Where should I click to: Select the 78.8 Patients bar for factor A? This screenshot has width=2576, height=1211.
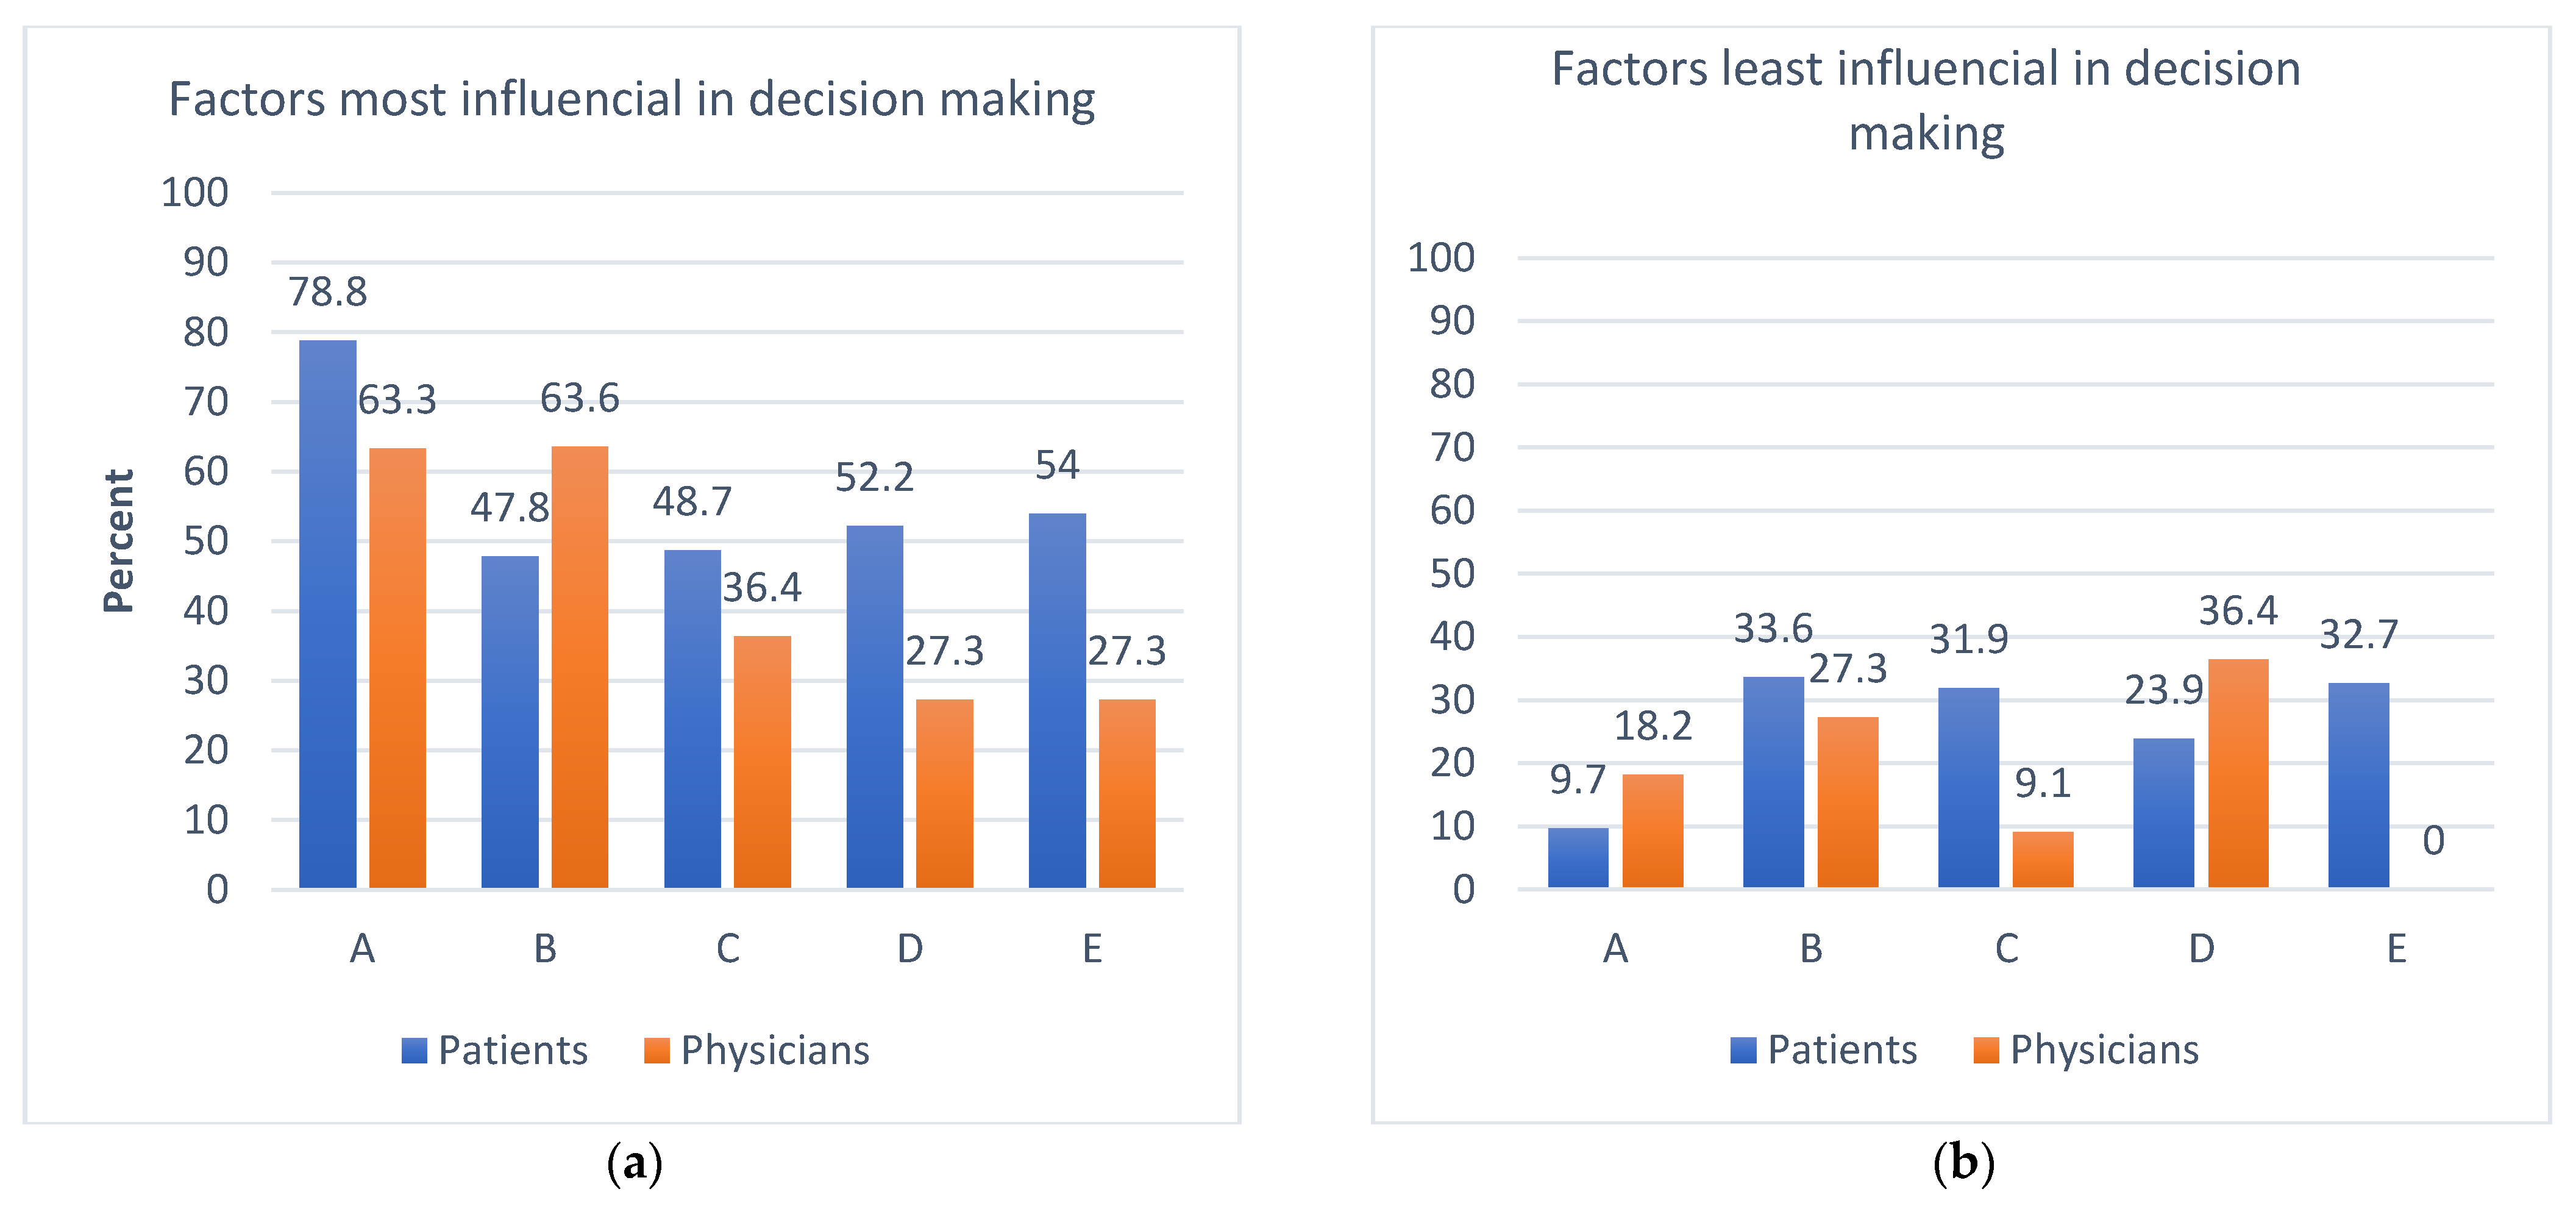[x=328, y=614]
